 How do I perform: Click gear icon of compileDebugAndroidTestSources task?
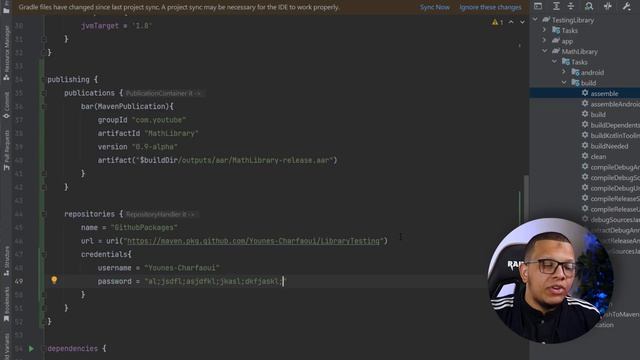click(585, 167)
